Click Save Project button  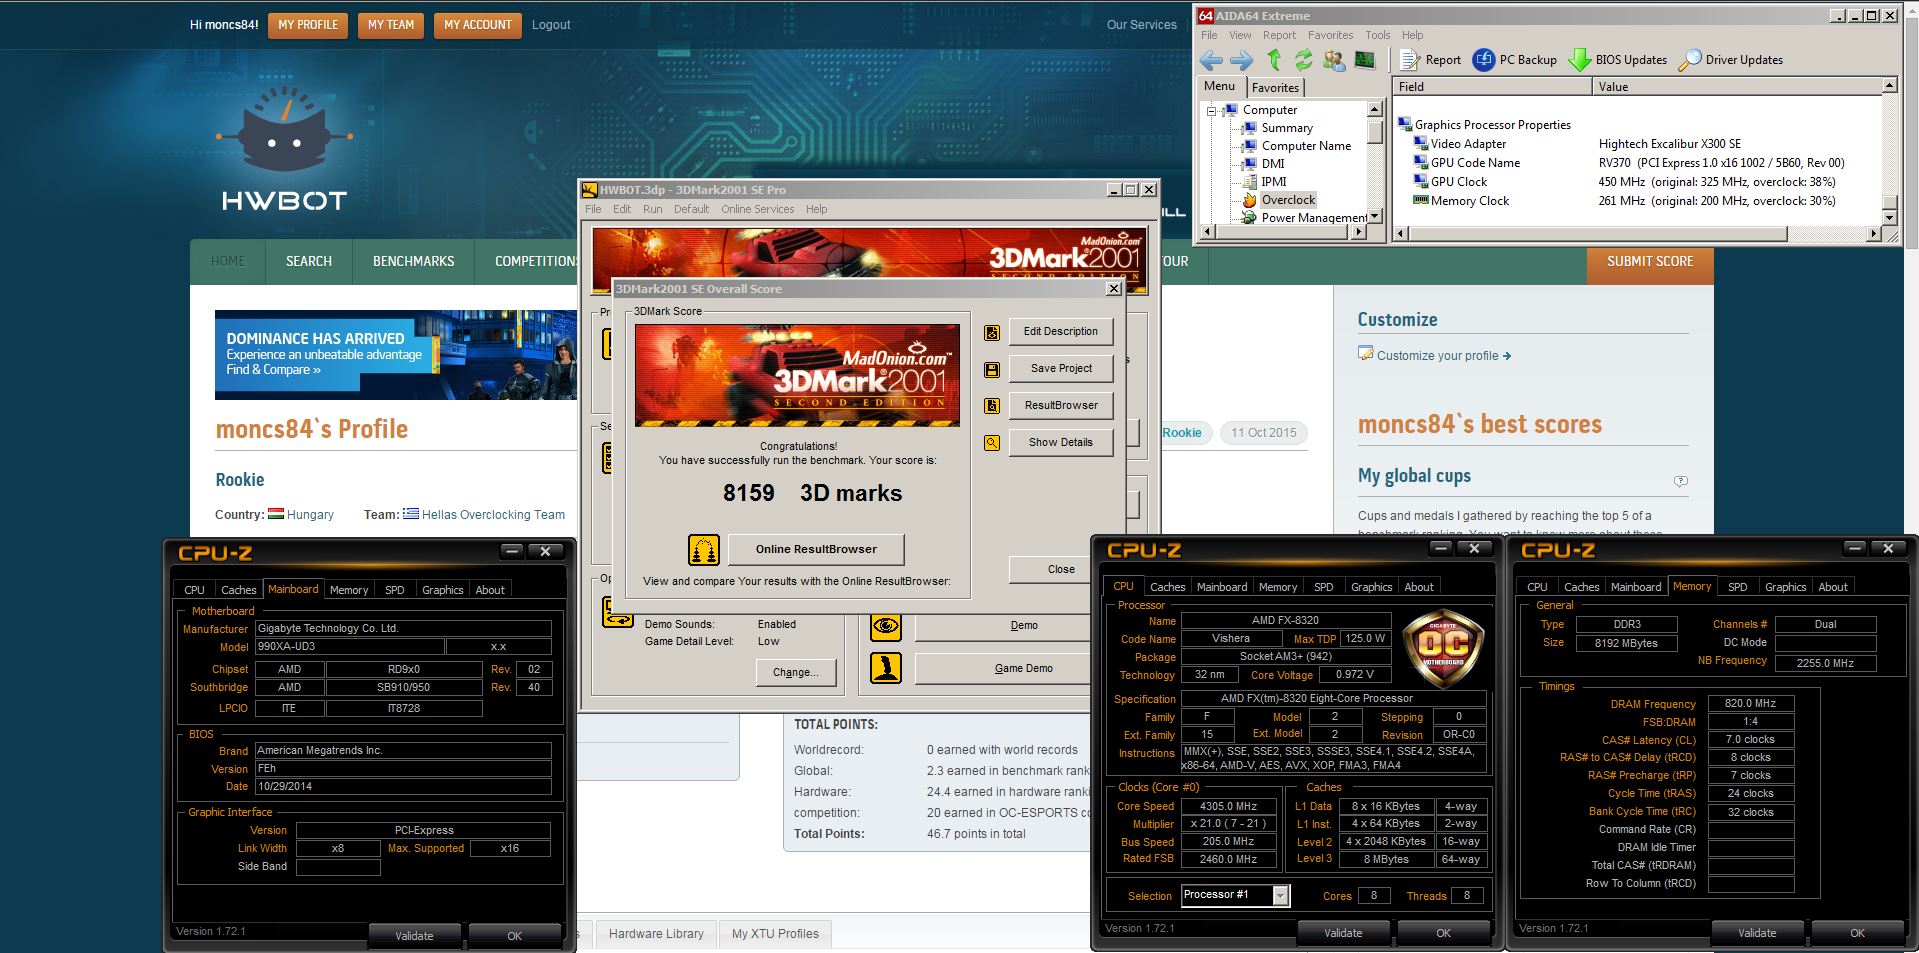(x=1061, y=369)
